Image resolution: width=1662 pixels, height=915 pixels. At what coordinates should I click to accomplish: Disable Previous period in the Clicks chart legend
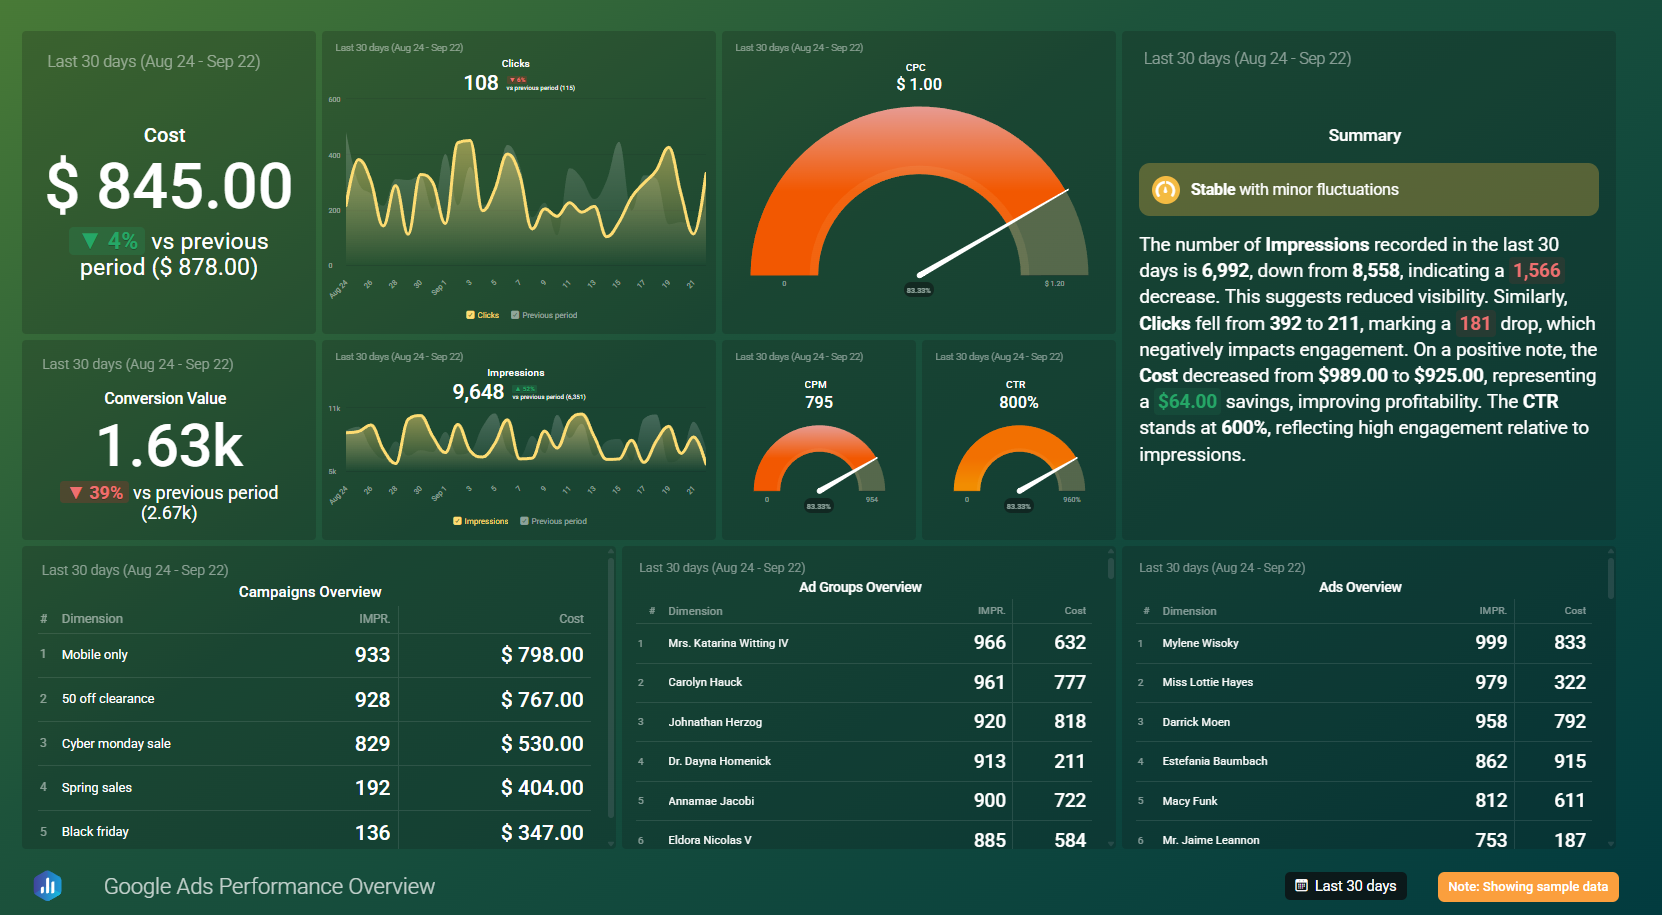coord(513,314)
